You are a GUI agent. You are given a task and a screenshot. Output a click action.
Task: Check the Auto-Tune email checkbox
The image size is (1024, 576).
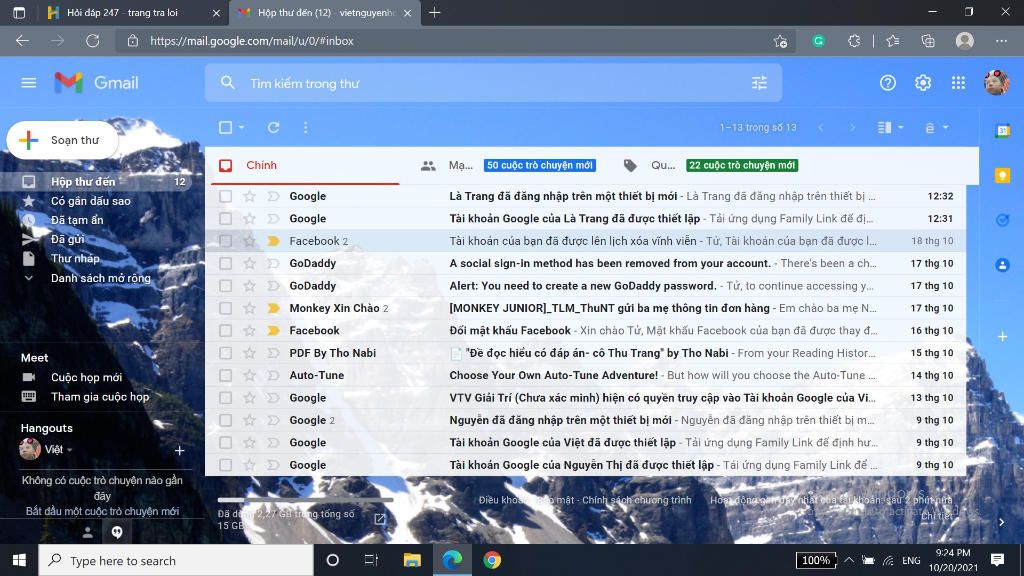point(225,376)
